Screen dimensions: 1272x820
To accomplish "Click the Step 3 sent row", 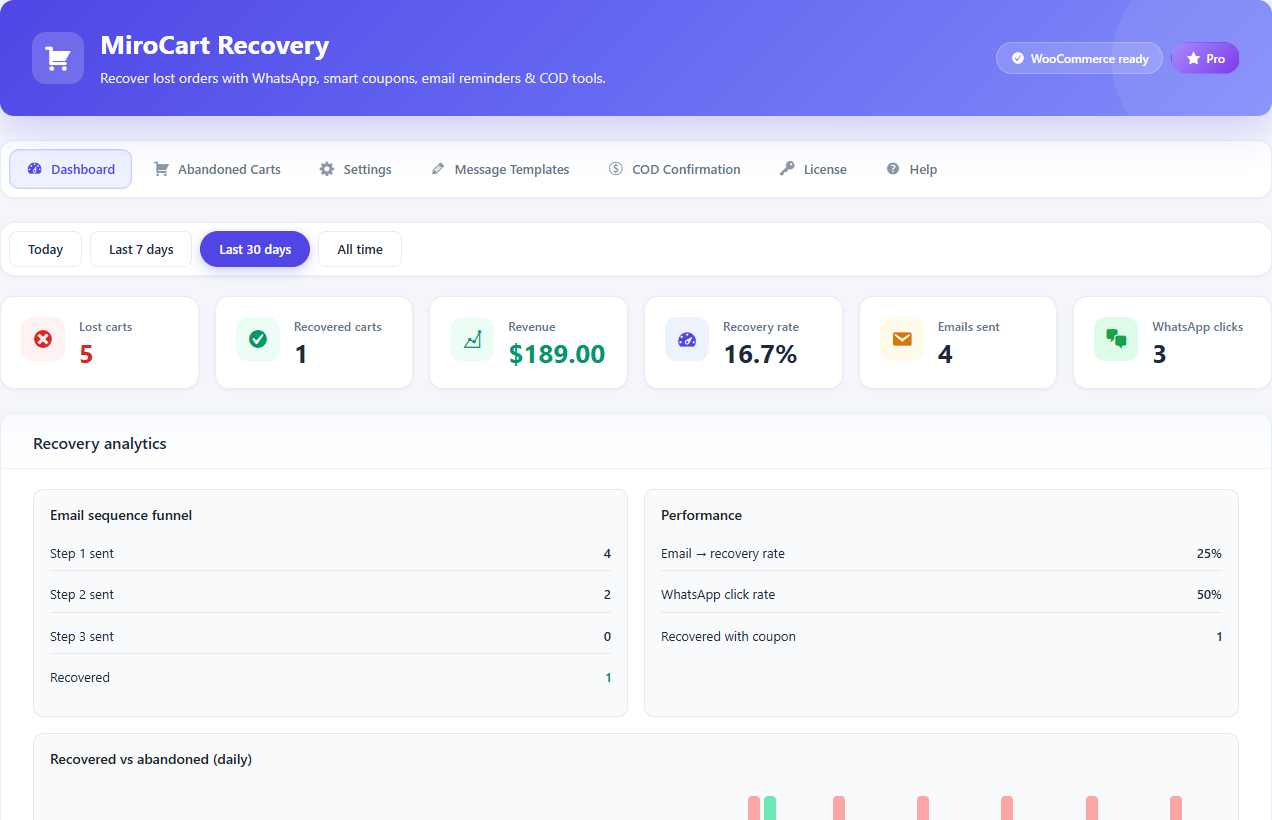I will 330,636.
